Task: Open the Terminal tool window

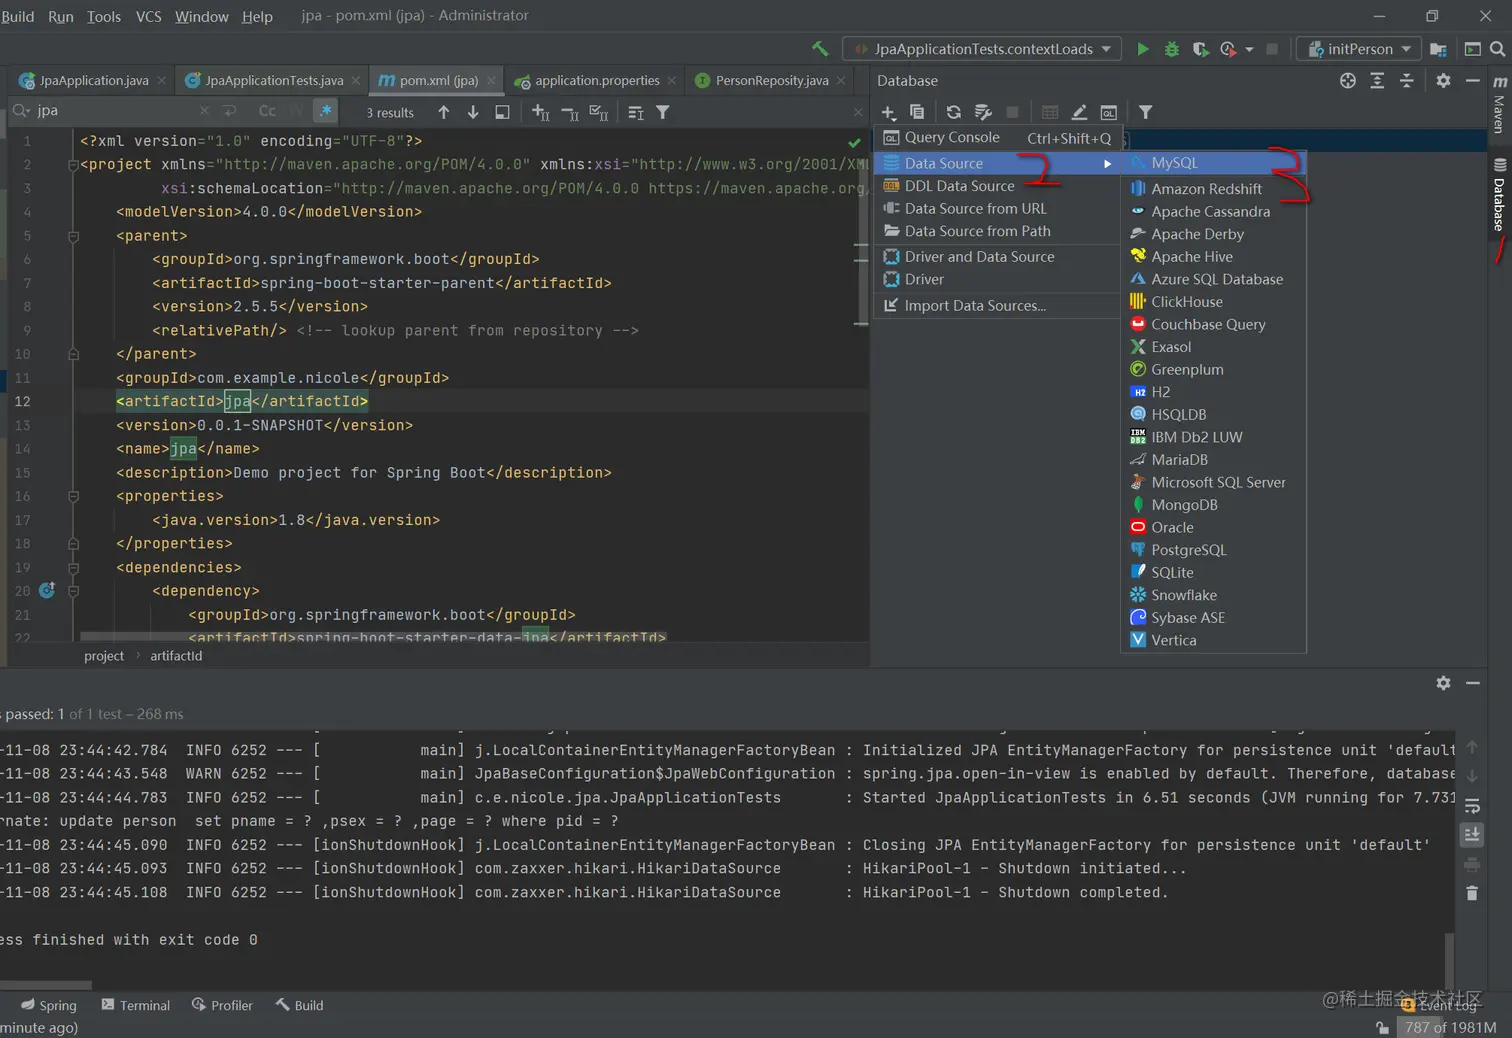Action: 136,1005
